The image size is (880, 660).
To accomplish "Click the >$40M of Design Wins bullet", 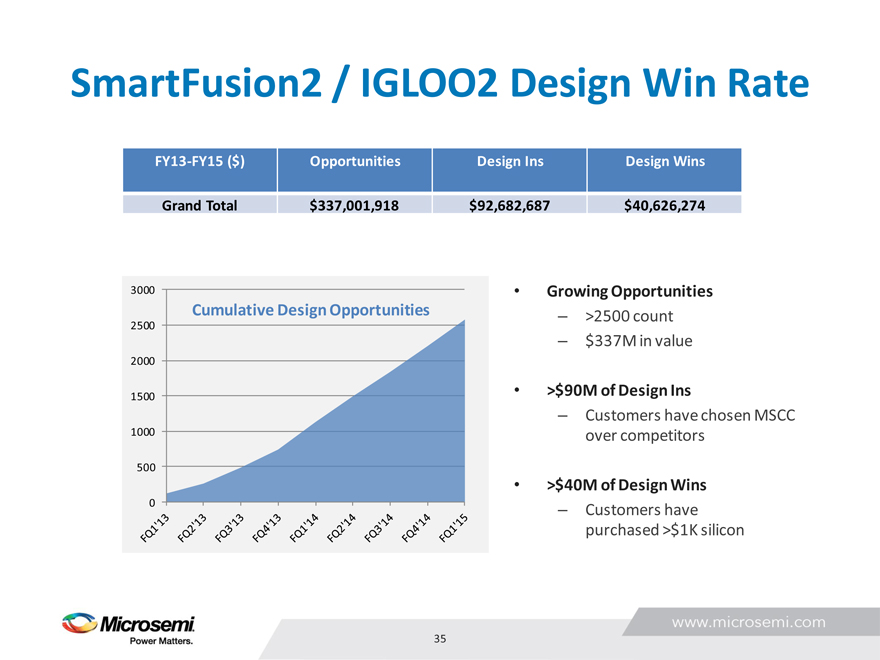I will pyautogui.click(x=626, y=485).
